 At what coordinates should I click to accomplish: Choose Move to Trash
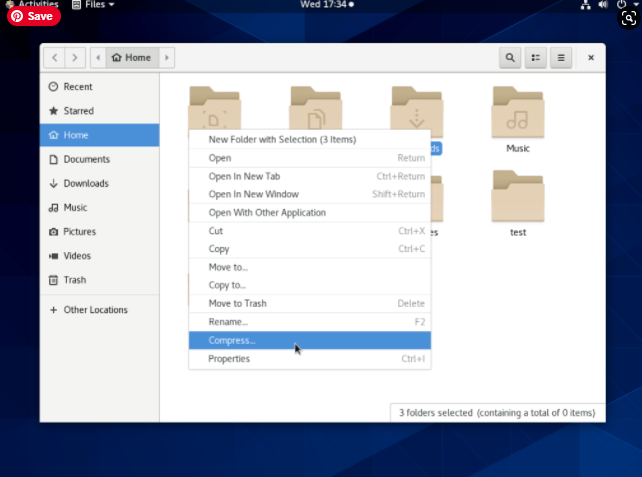tap(310, 303)
